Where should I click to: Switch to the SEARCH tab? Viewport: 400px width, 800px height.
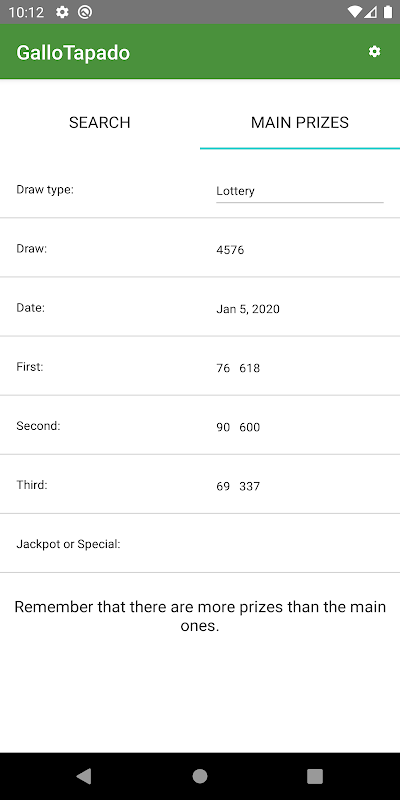pyautogui.click(x=100, y=122)
